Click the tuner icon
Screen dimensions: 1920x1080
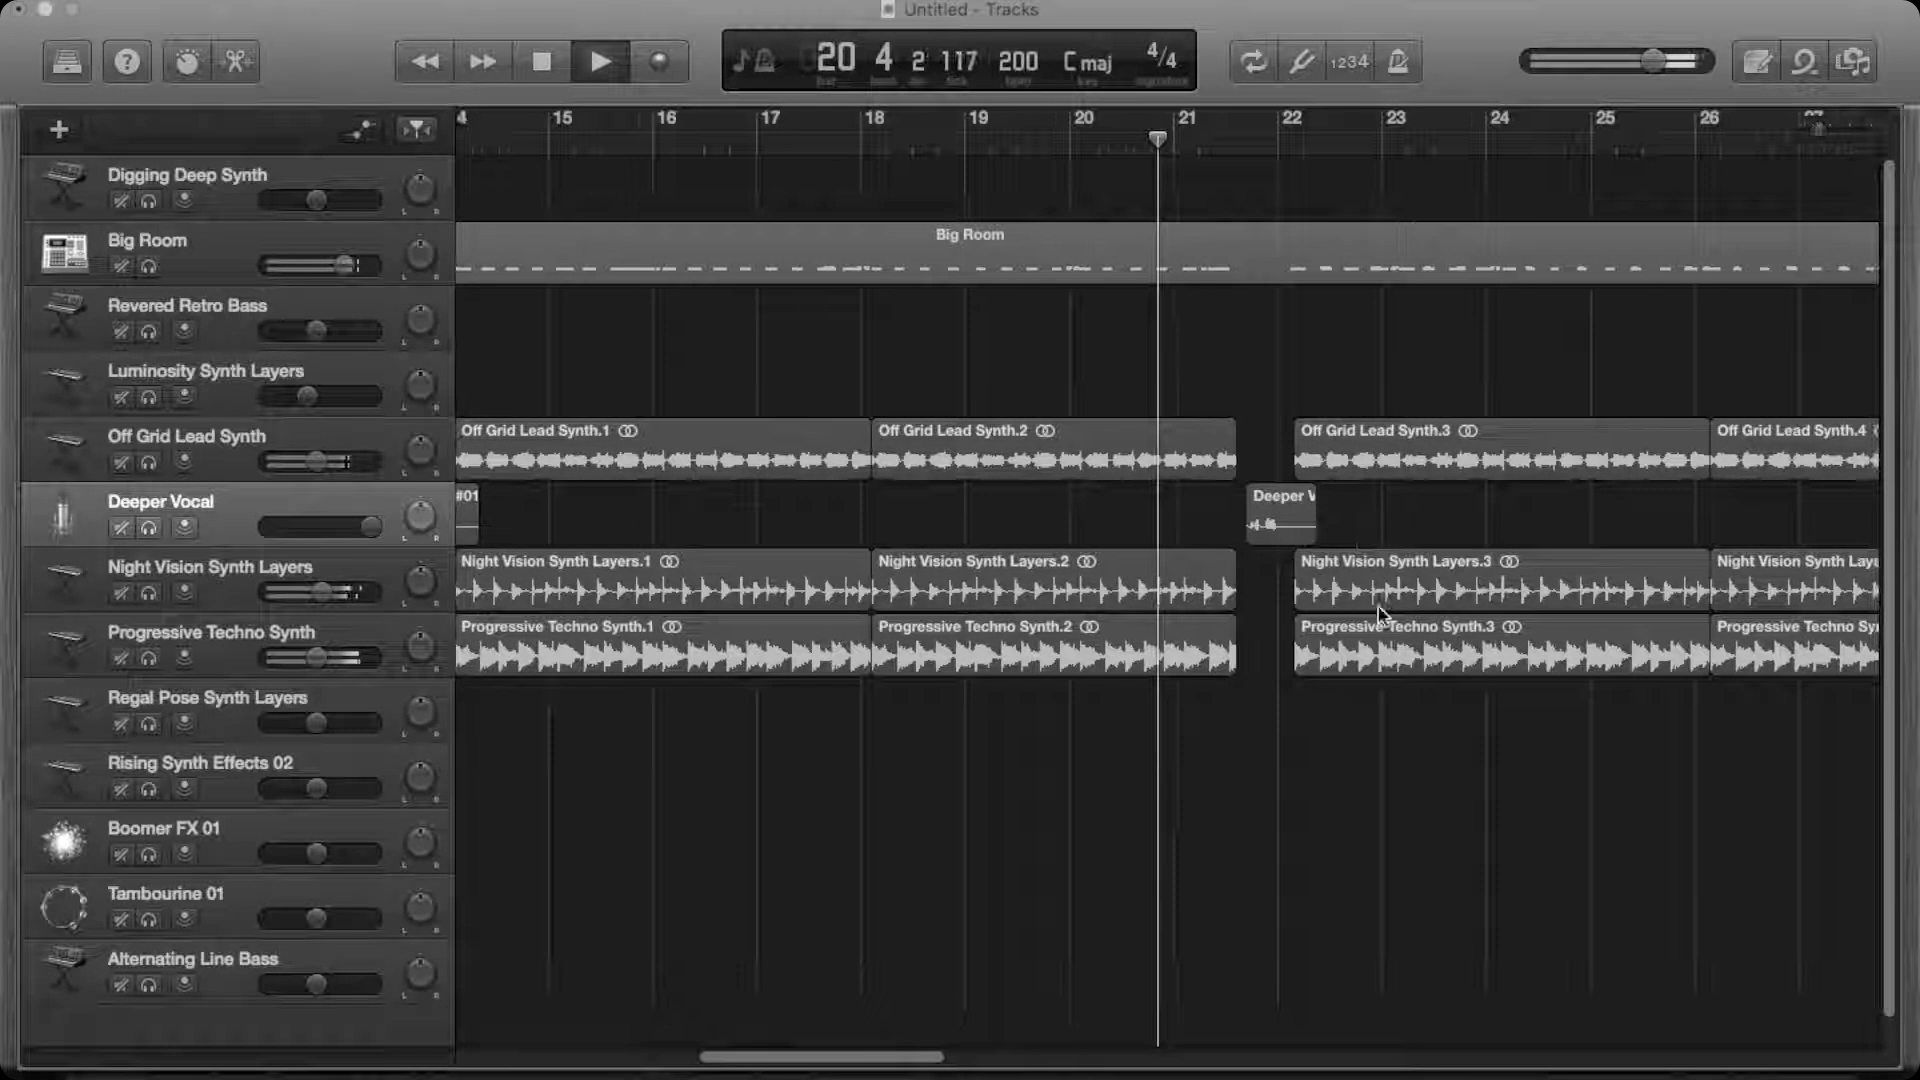(1301, 62)
